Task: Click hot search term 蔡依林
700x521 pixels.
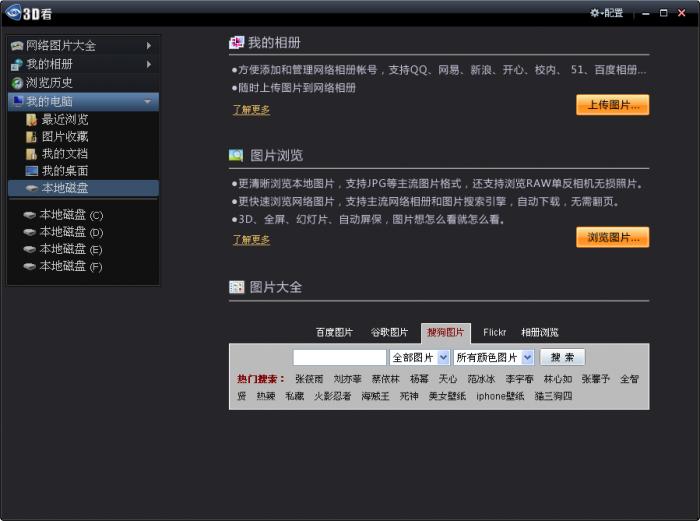Action: (x=386, y=379)
